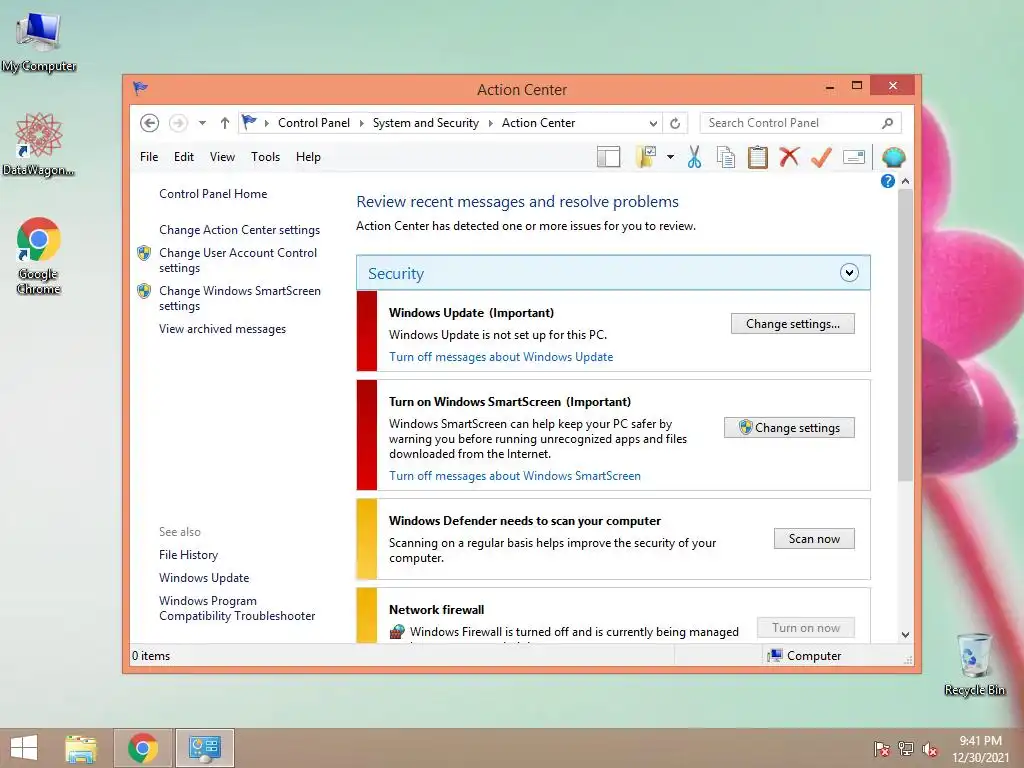Screen dimensions: 1024x768
Task: Click the Cut scissors icon
Action: pos(694,157)
